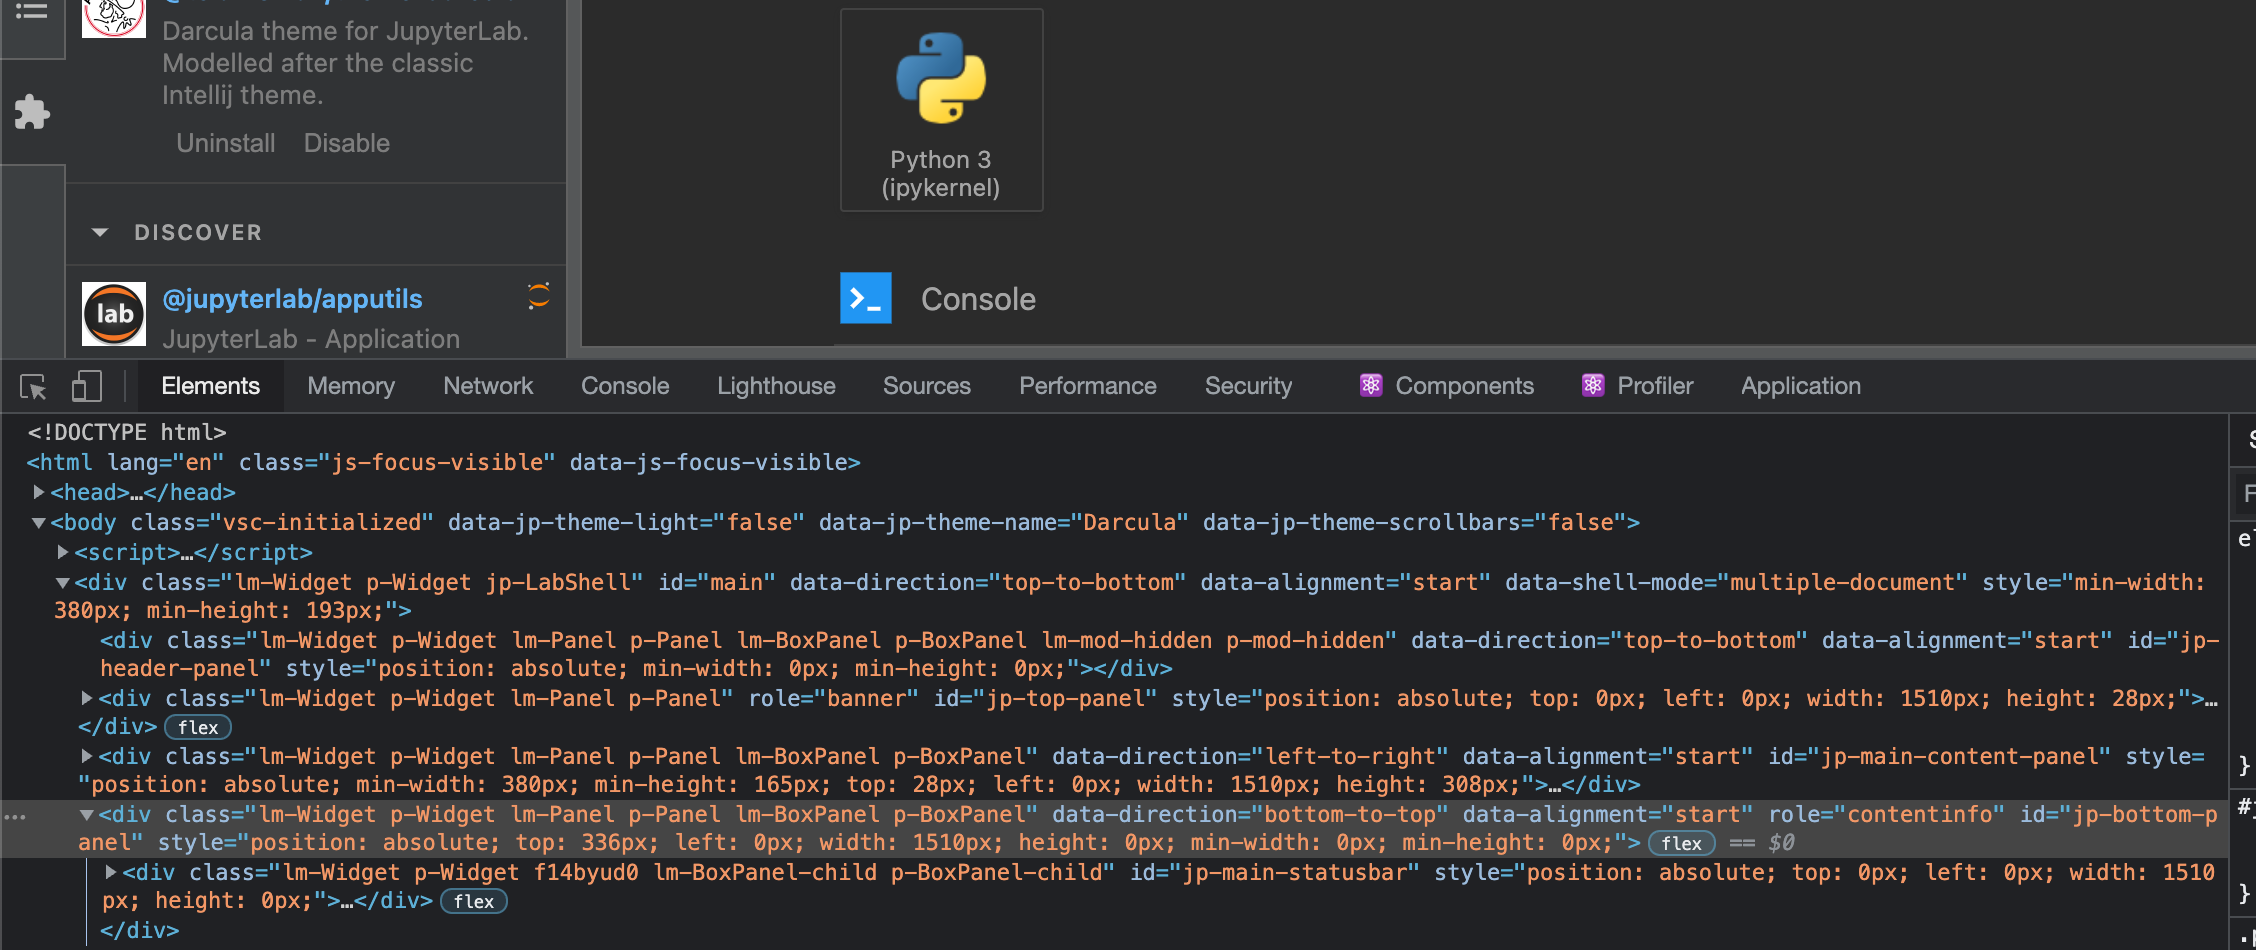2256x950 pixels.
Task: Select the html lang="en" element line
Action: tap(443, 462)
